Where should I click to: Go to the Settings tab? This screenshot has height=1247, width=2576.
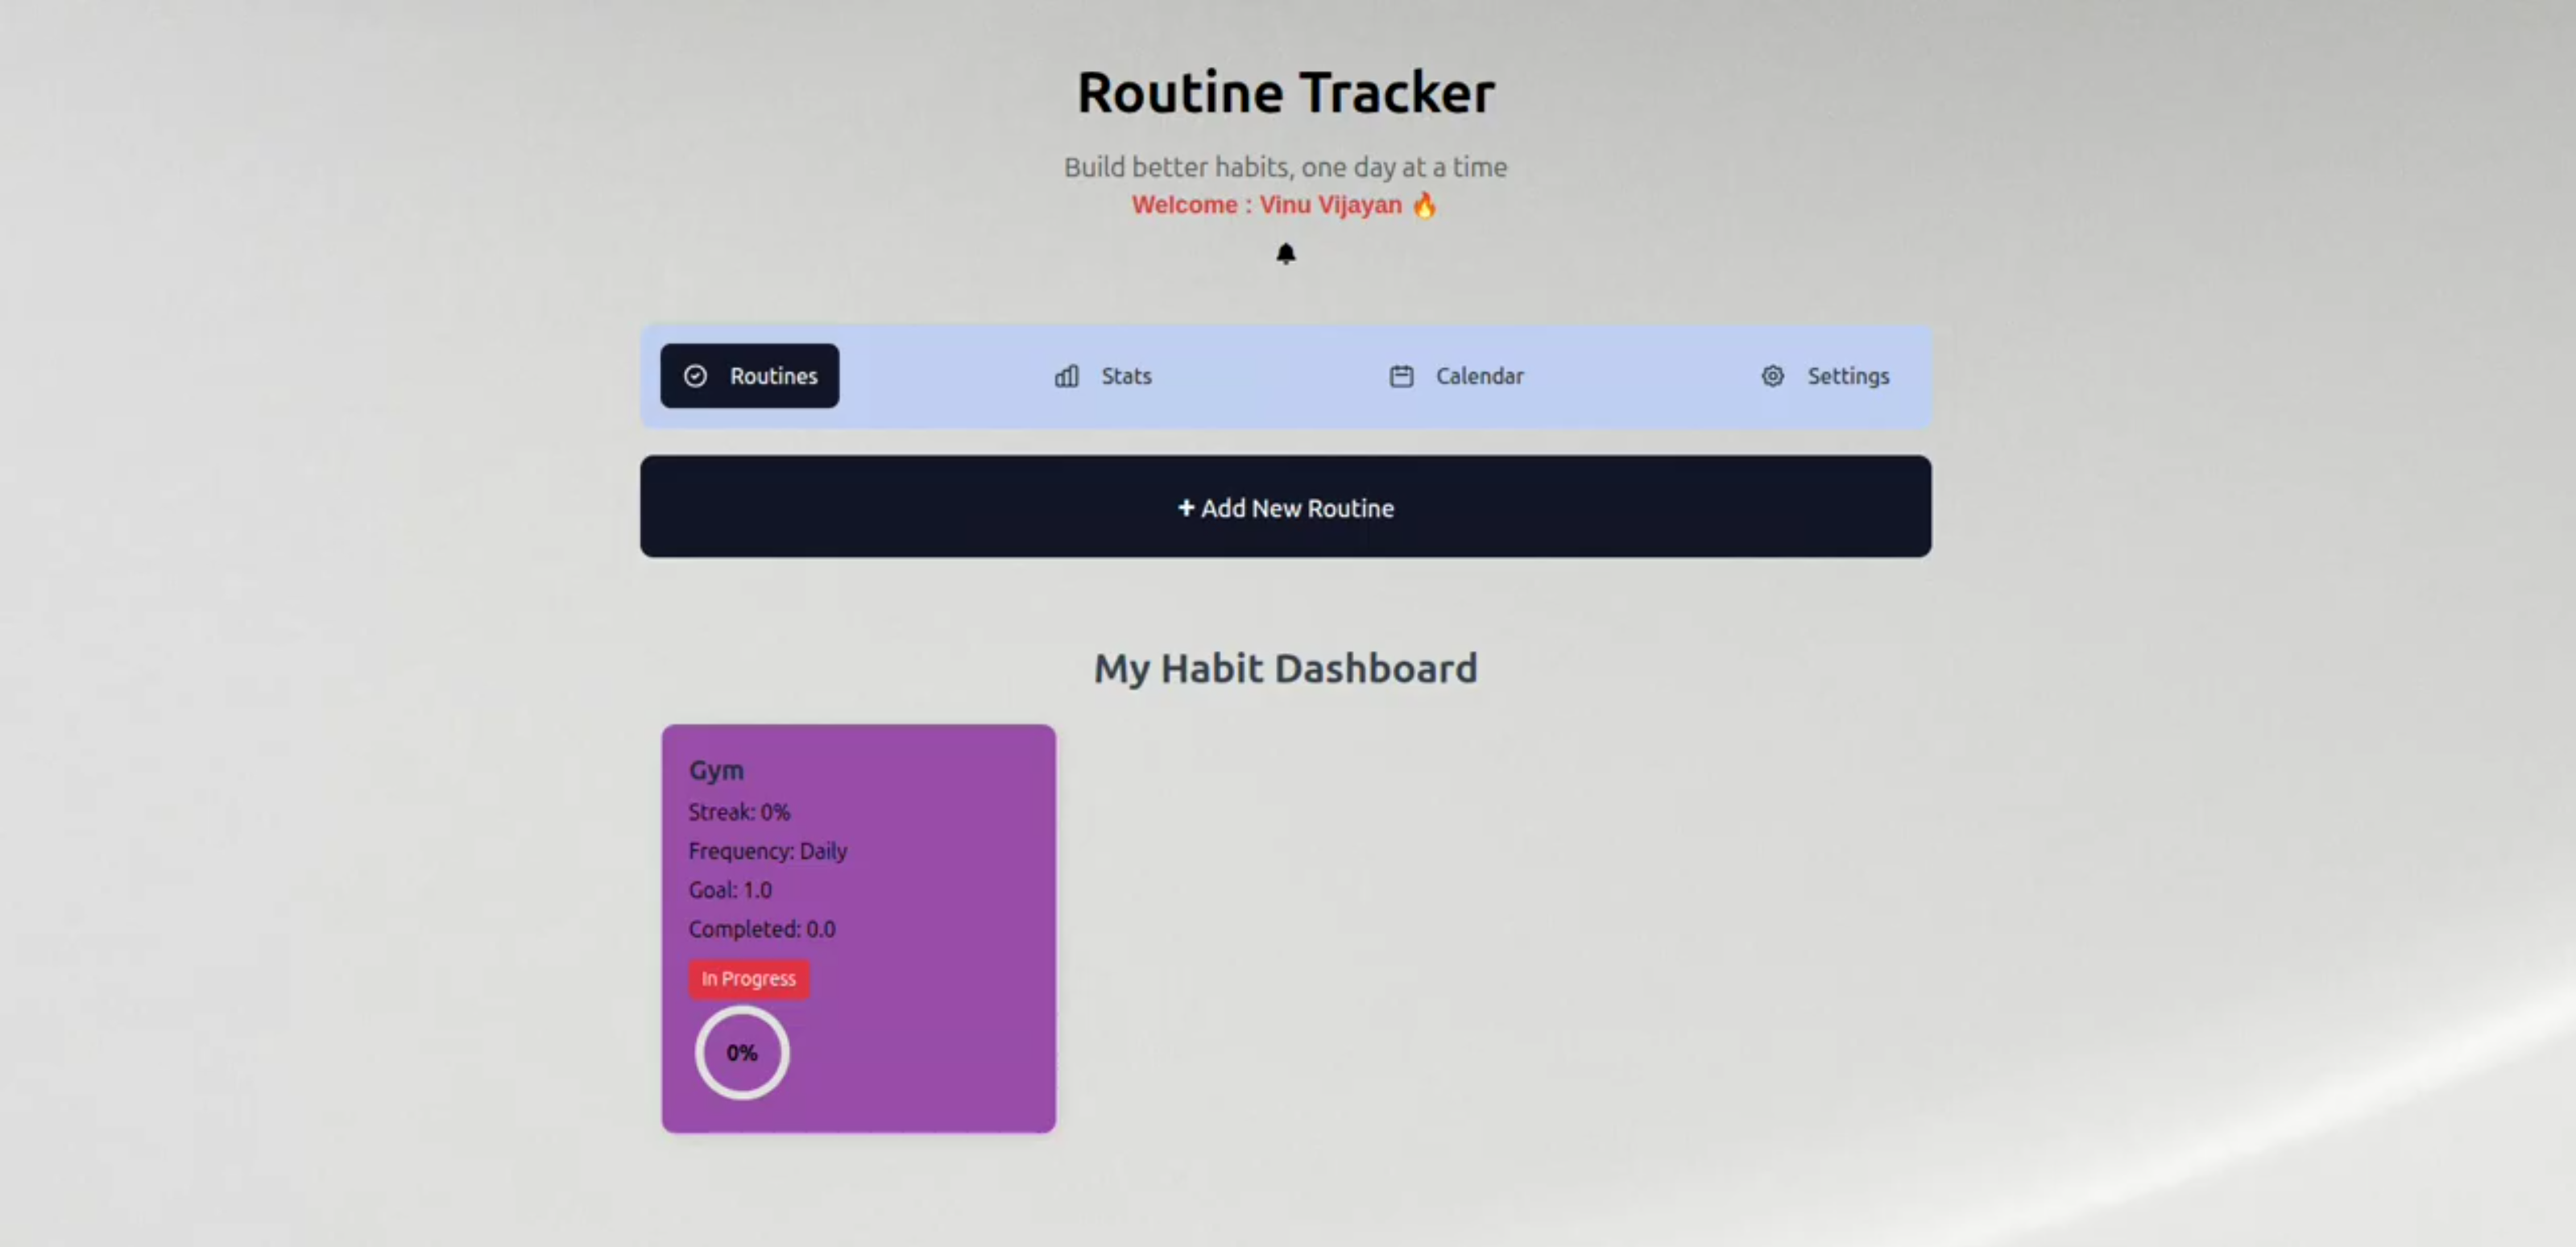pyautogui.click(x=1825, y=376)
